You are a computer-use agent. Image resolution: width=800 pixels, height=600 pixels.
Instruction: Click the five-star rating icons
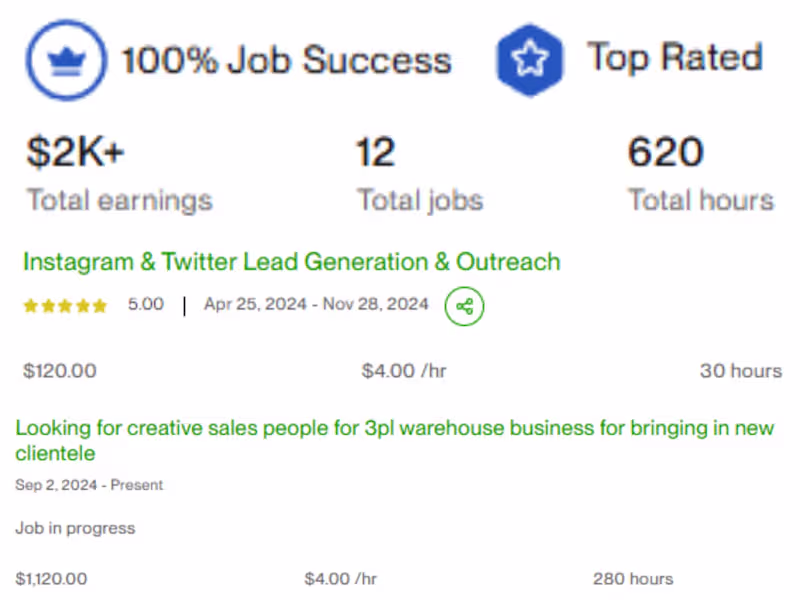tap(65, 306)
